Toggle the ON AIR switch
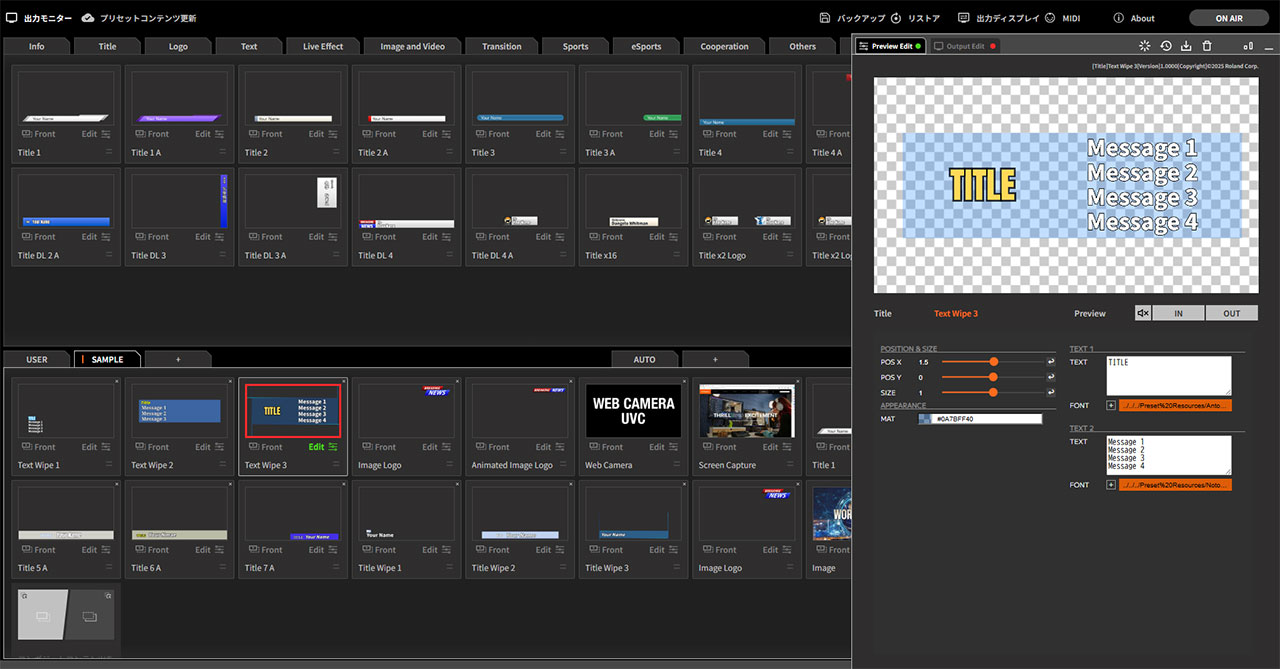Screen dimensions: 1280x669 1228,18
